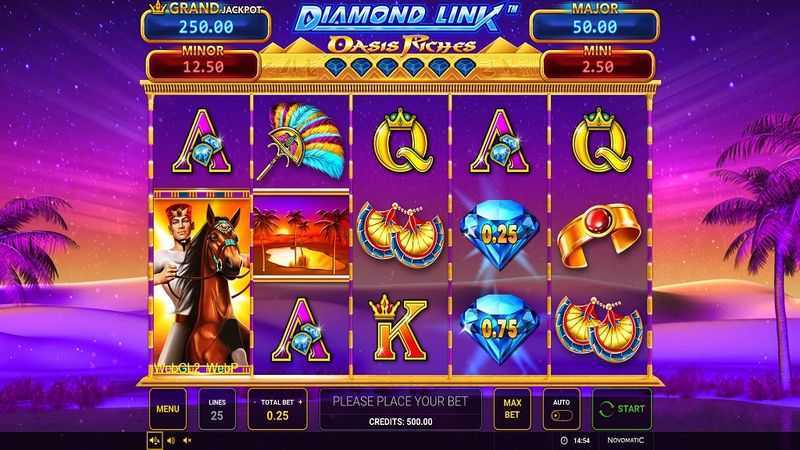The height and width of the screenshot is (450, 800).
Task: Start spinning with the START button
Action: point(622,409)
